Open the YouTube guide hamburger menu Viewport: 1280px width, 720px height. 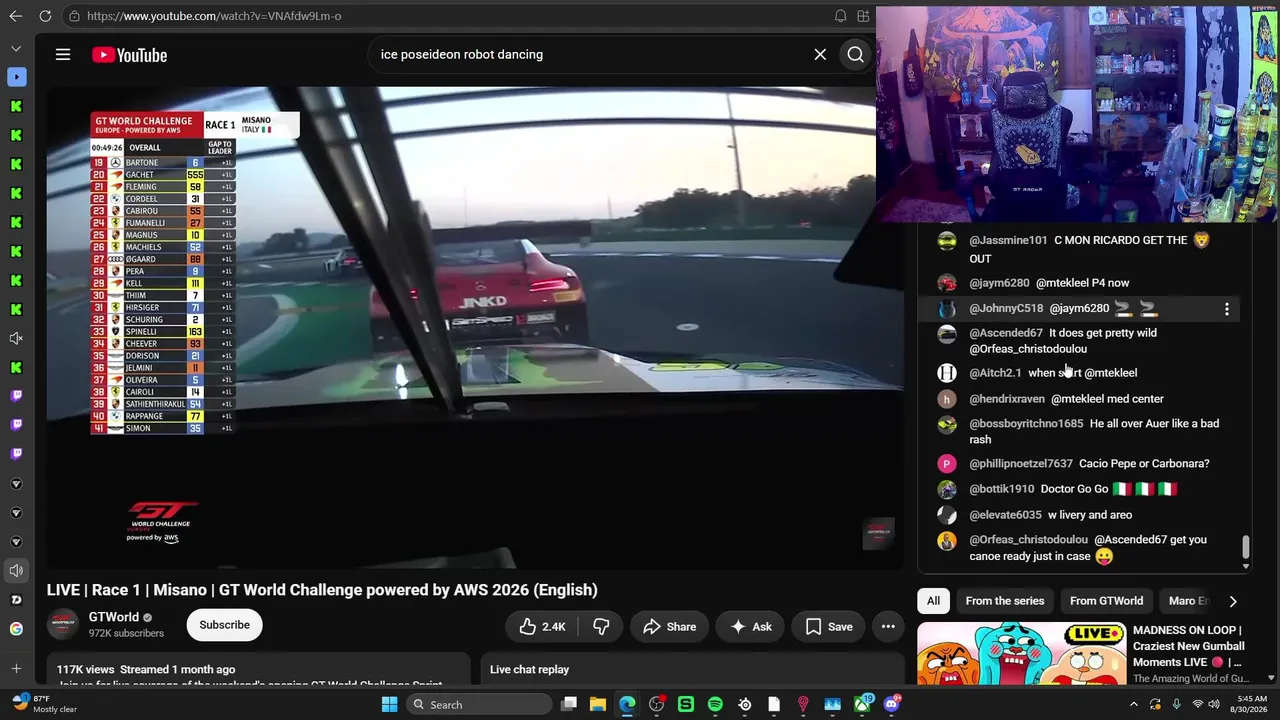point(63,55)
